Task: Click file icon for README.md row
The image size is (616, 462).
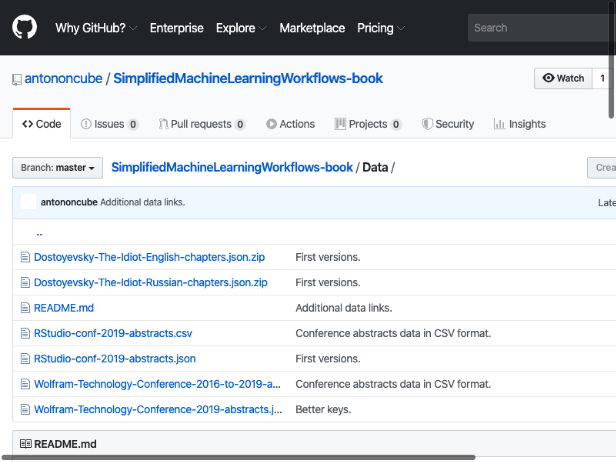Action: pyautogui.click(x=26, y=308)
